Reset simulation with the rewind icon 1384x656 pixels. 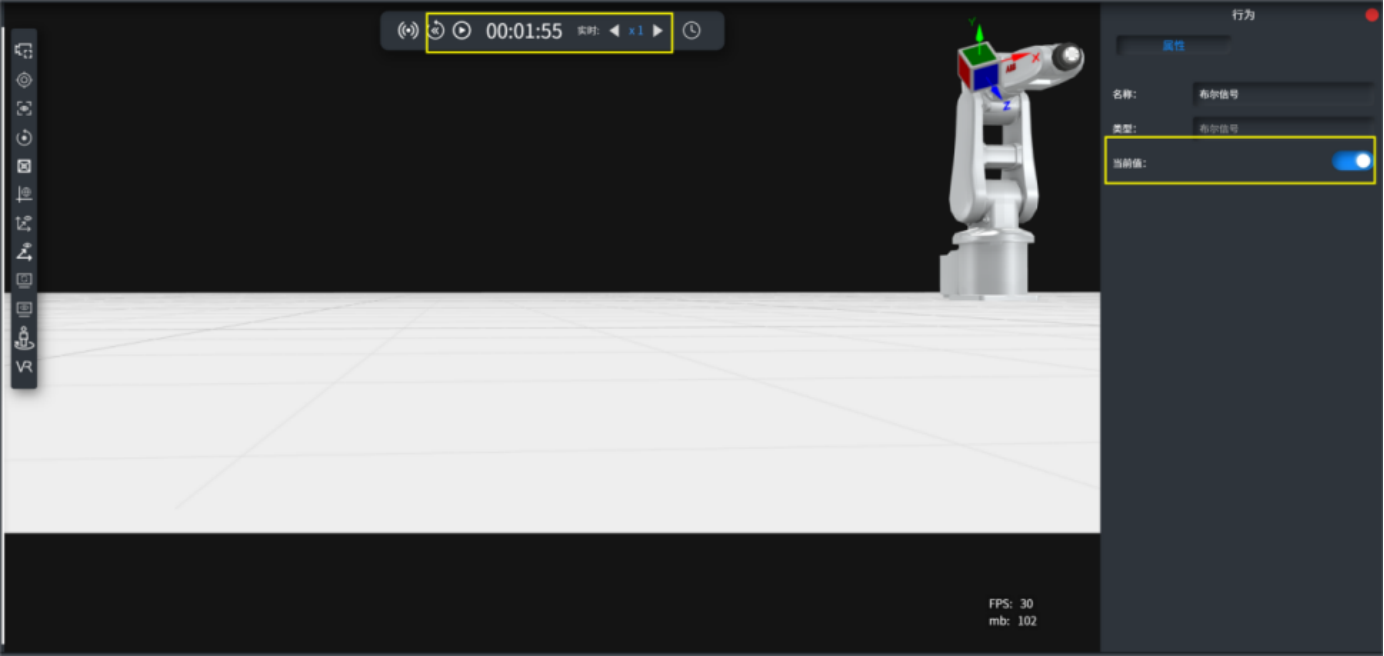(x=436, y=30)
